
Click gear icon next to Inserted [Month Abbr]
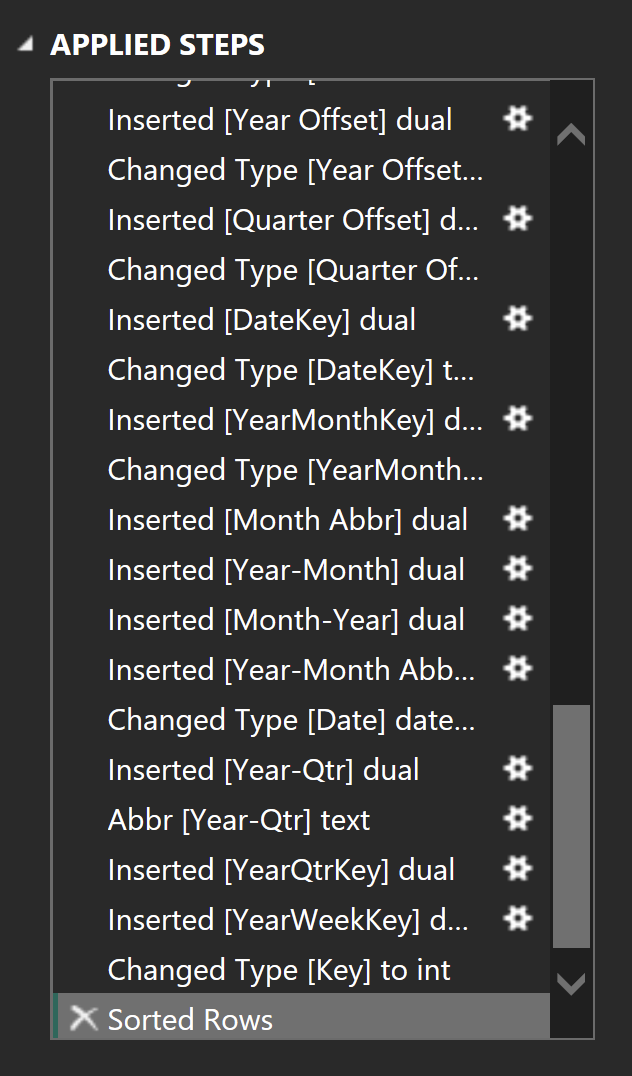(x=517, y=519)
